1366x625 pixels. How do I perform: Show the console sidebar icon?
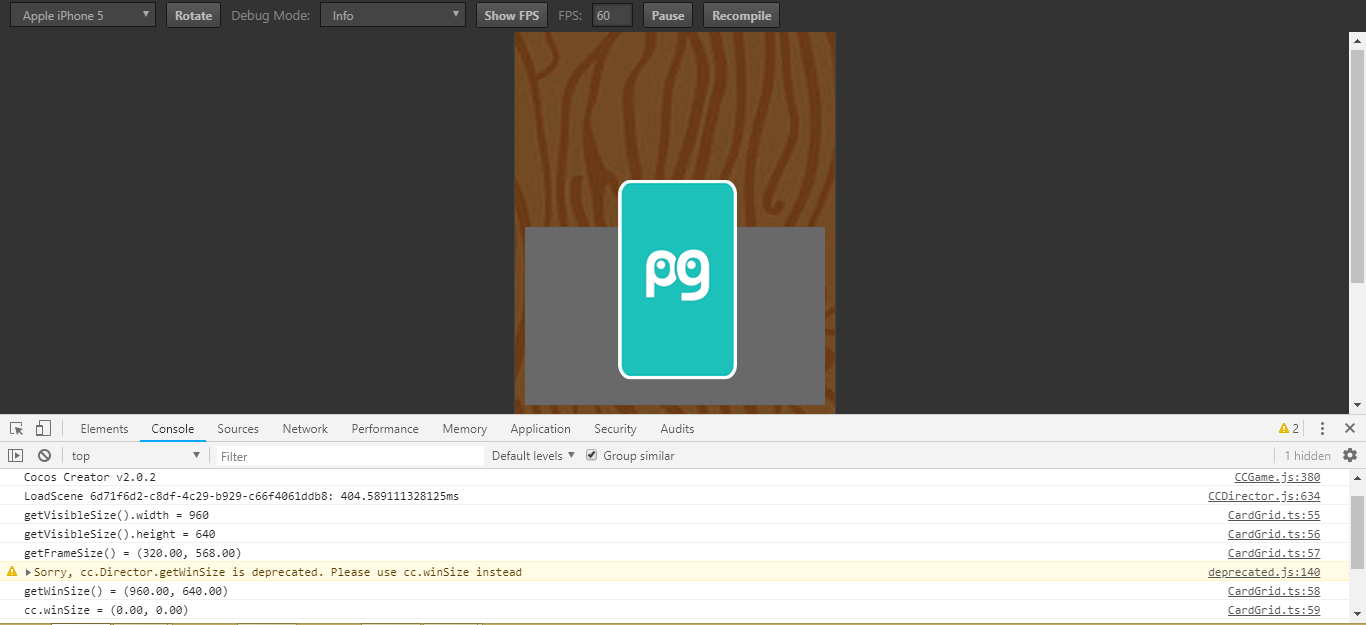(16, 456)
